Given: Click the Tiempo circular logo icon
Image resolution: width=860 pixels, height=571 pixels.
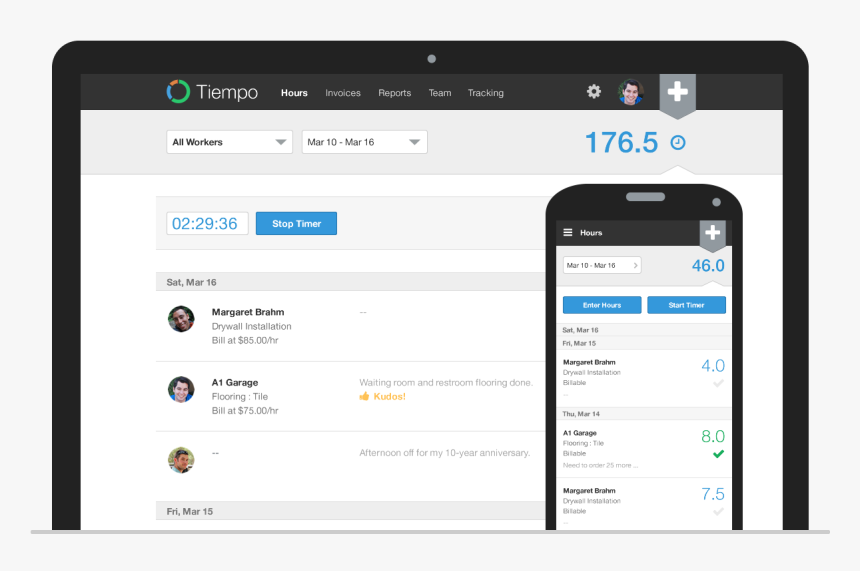Looking at the screenshot, I should [x=178, y=92].
